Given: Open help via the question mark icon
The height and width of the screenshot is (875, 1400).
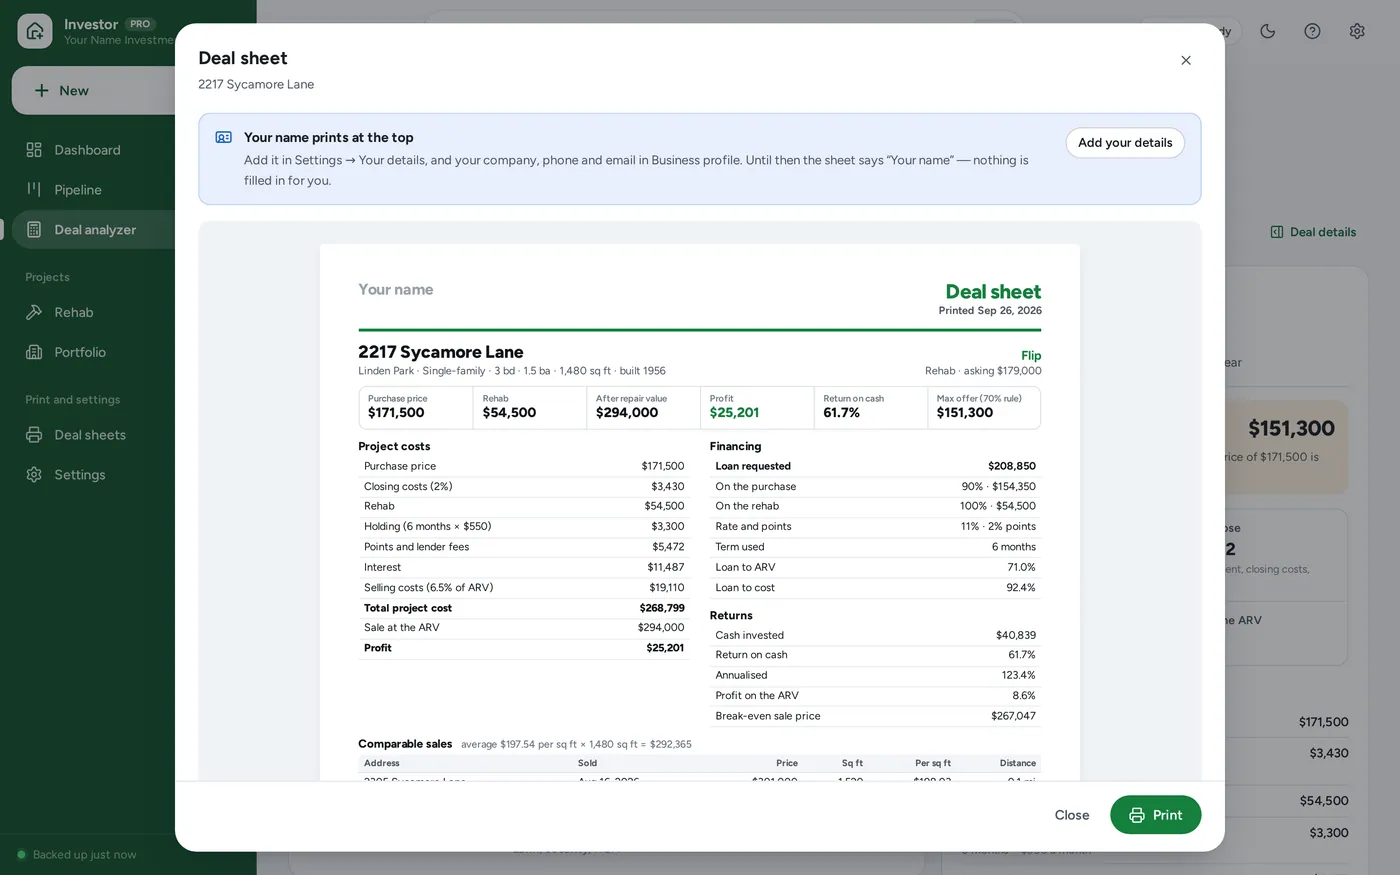Looking at the screenshot, I should 1312,31.
